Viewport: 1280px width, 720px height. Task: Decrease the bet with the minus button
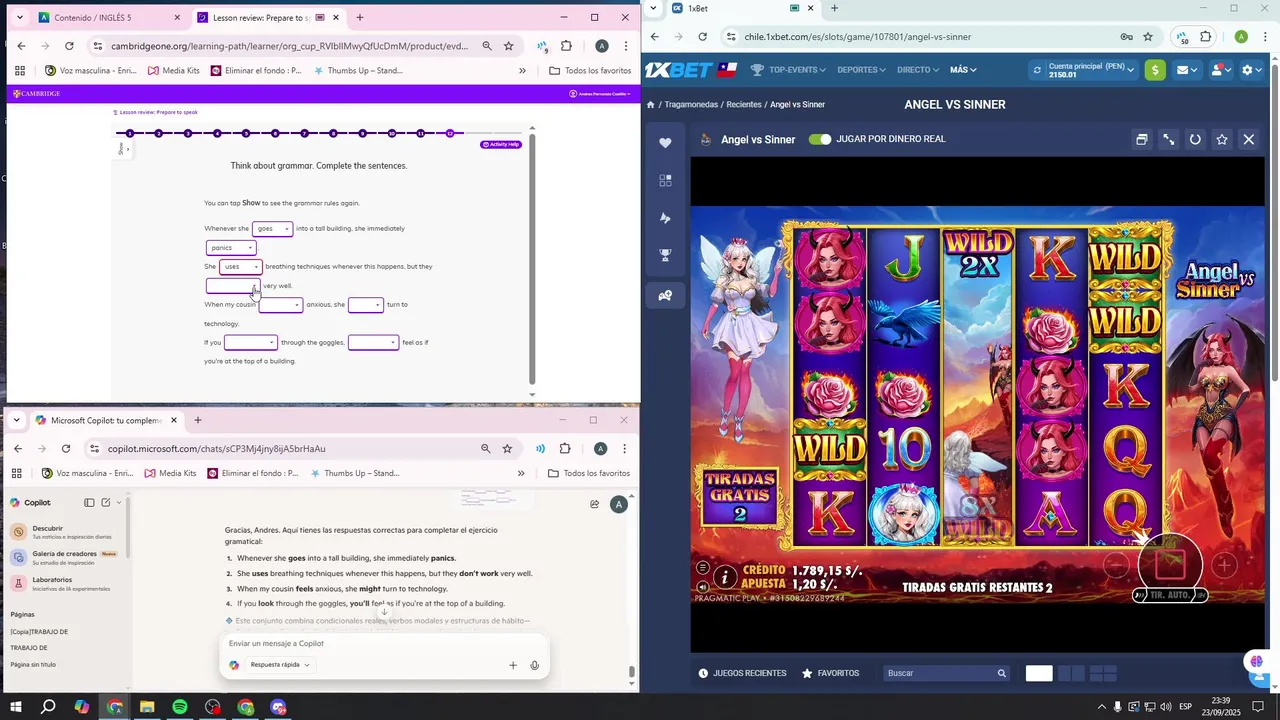[1116, 565]
